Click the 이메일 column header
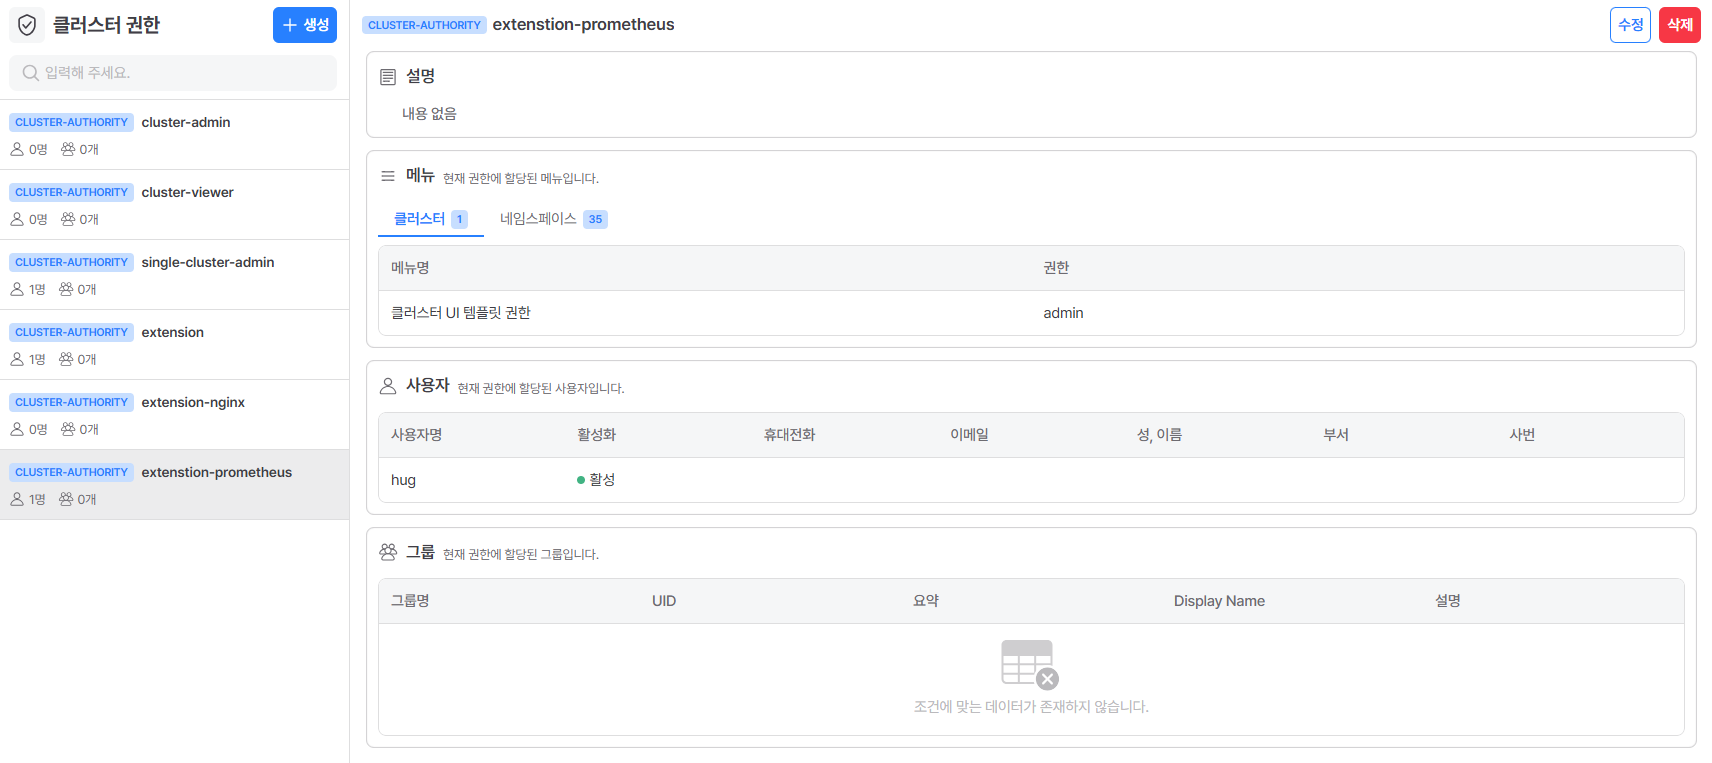The image size is (1712, 763). pyautogui.click(x=969, y=435)
